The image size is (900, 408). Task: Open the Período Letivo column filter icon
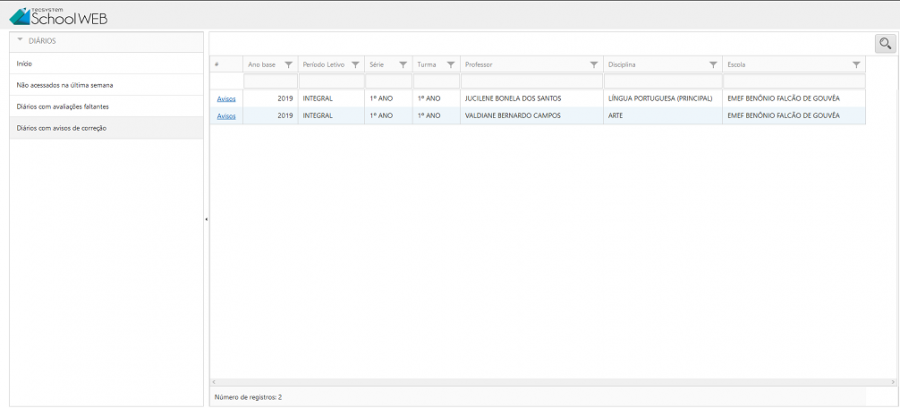[355, 65]
